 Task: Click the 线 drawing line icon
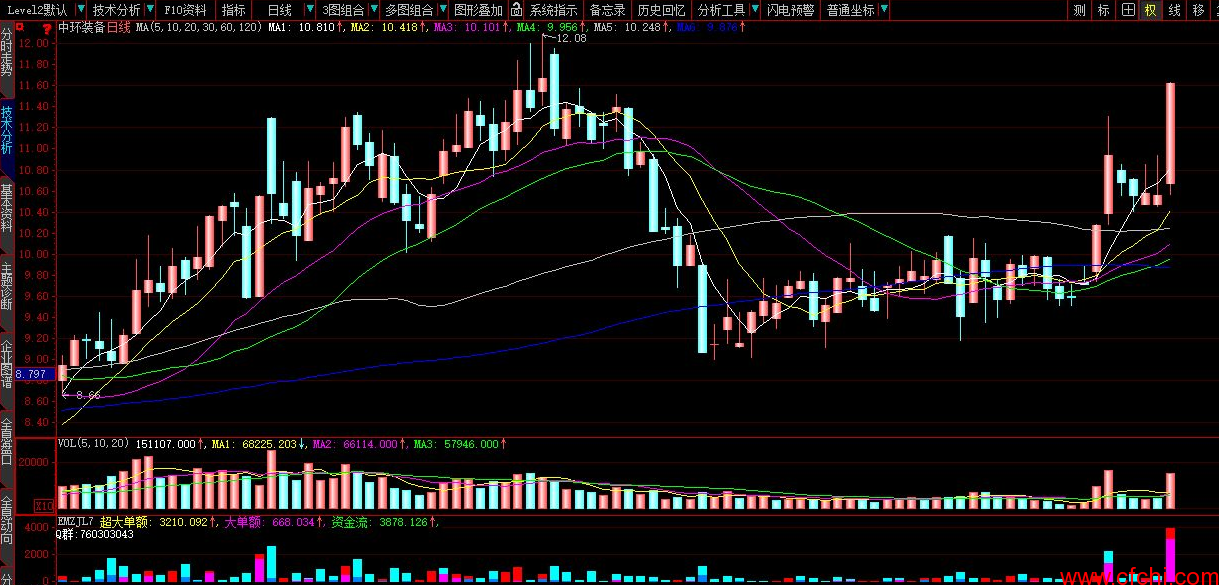pos(1174,10)
